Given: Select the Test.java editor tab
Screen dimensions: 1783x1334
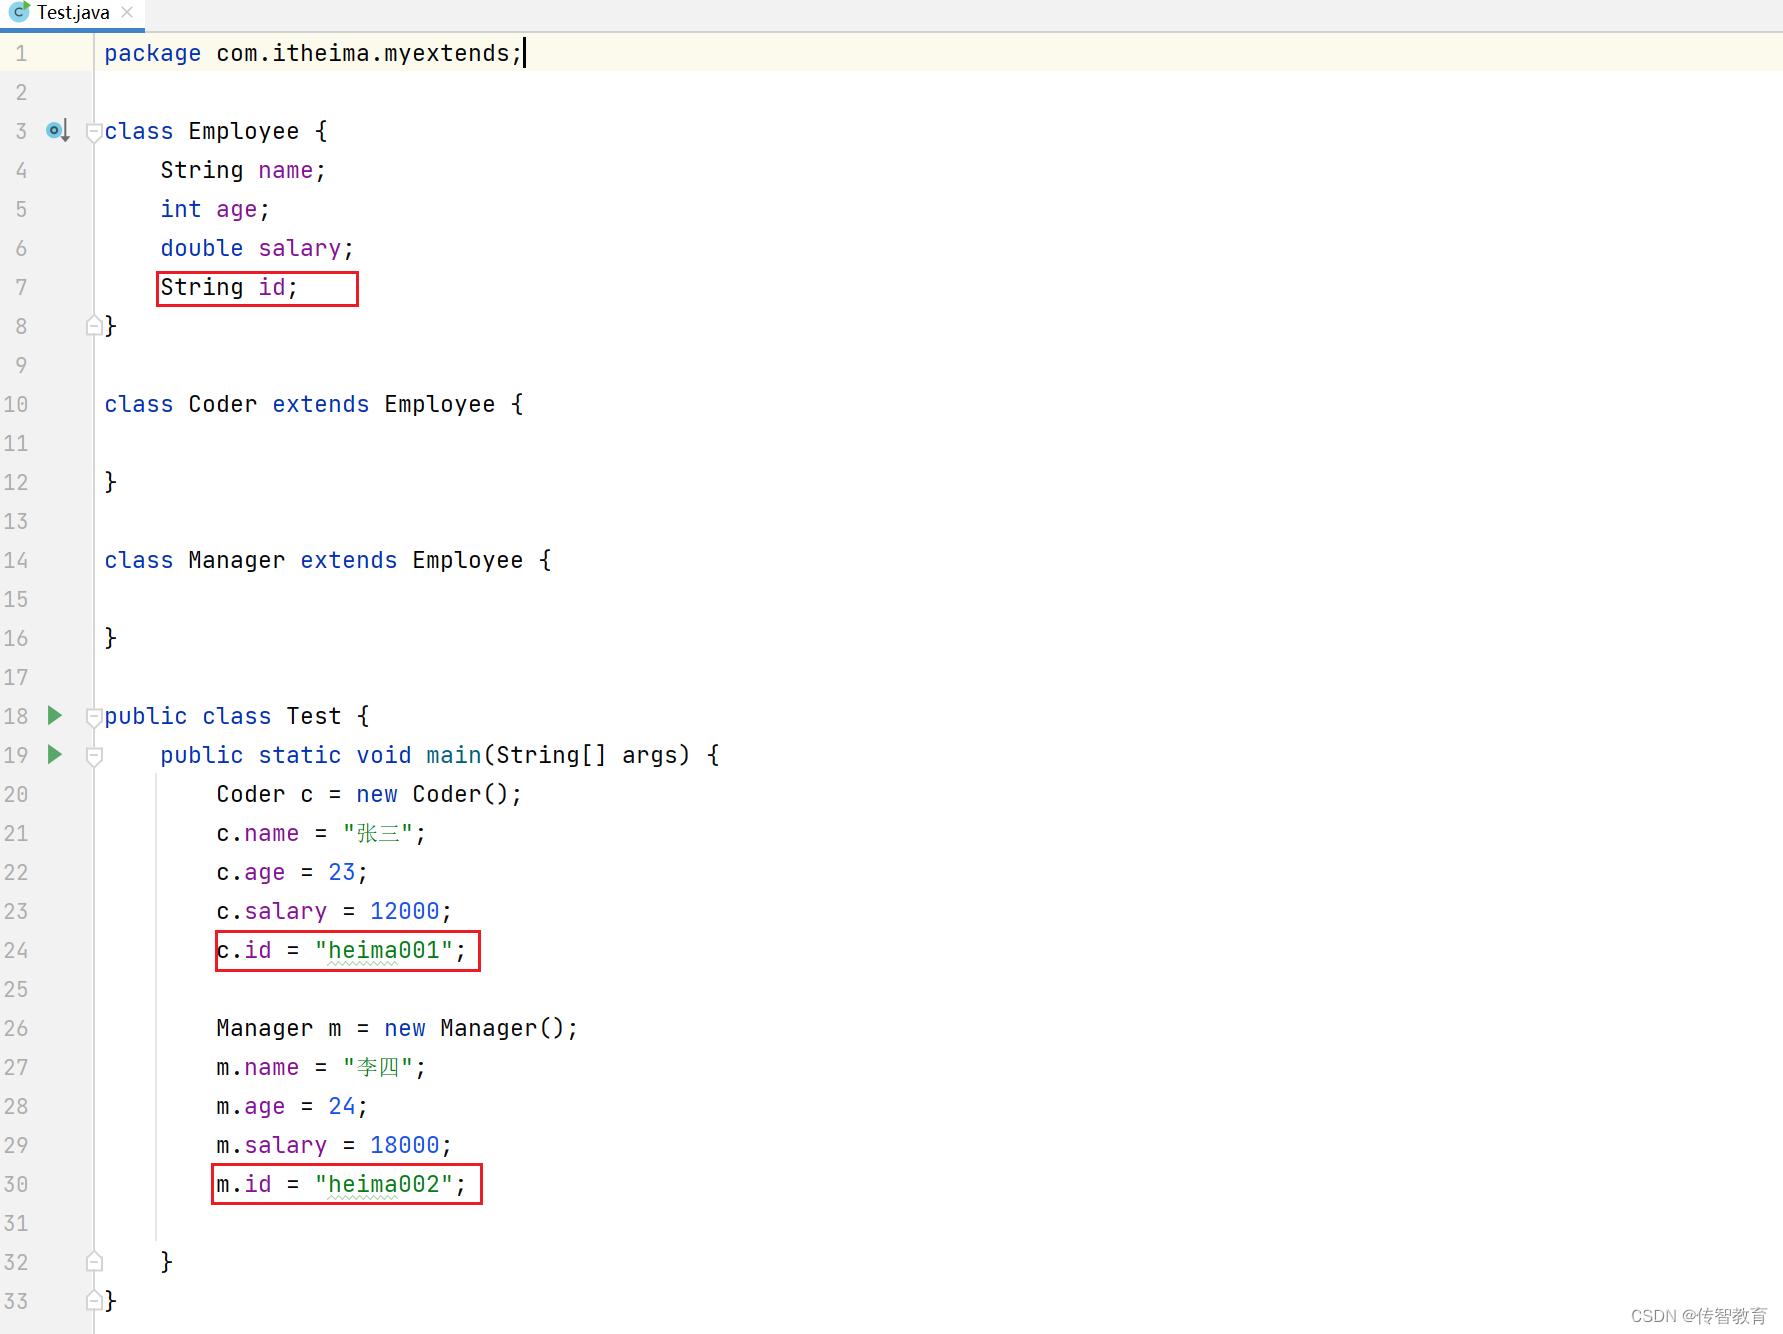Looking at the screenshot, I should coord(72,13).
